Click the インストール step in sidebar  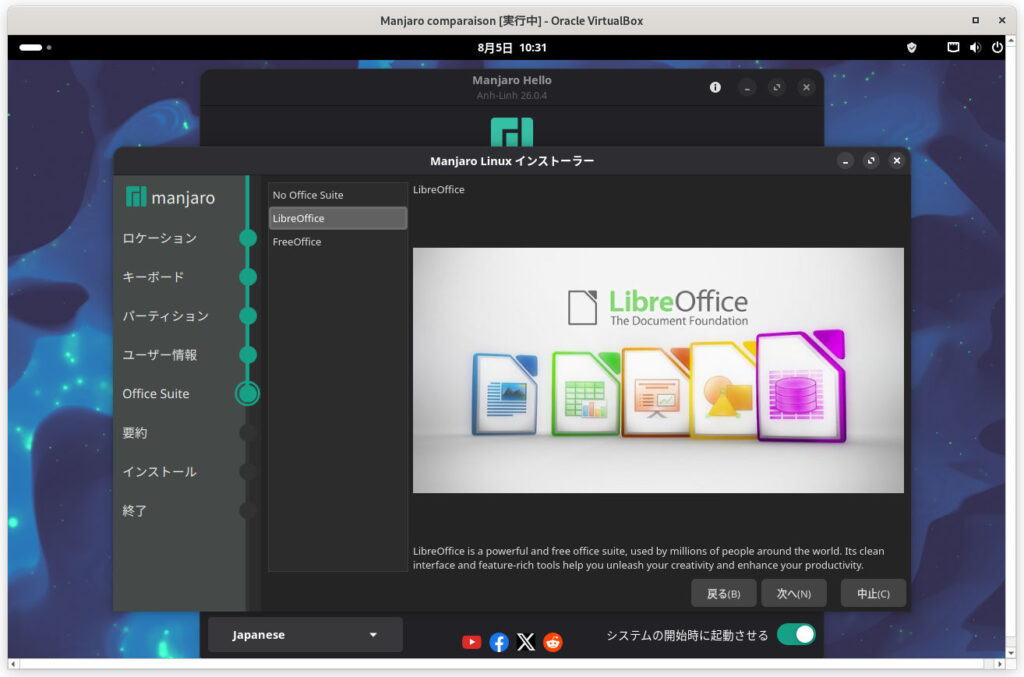(160, 471)
